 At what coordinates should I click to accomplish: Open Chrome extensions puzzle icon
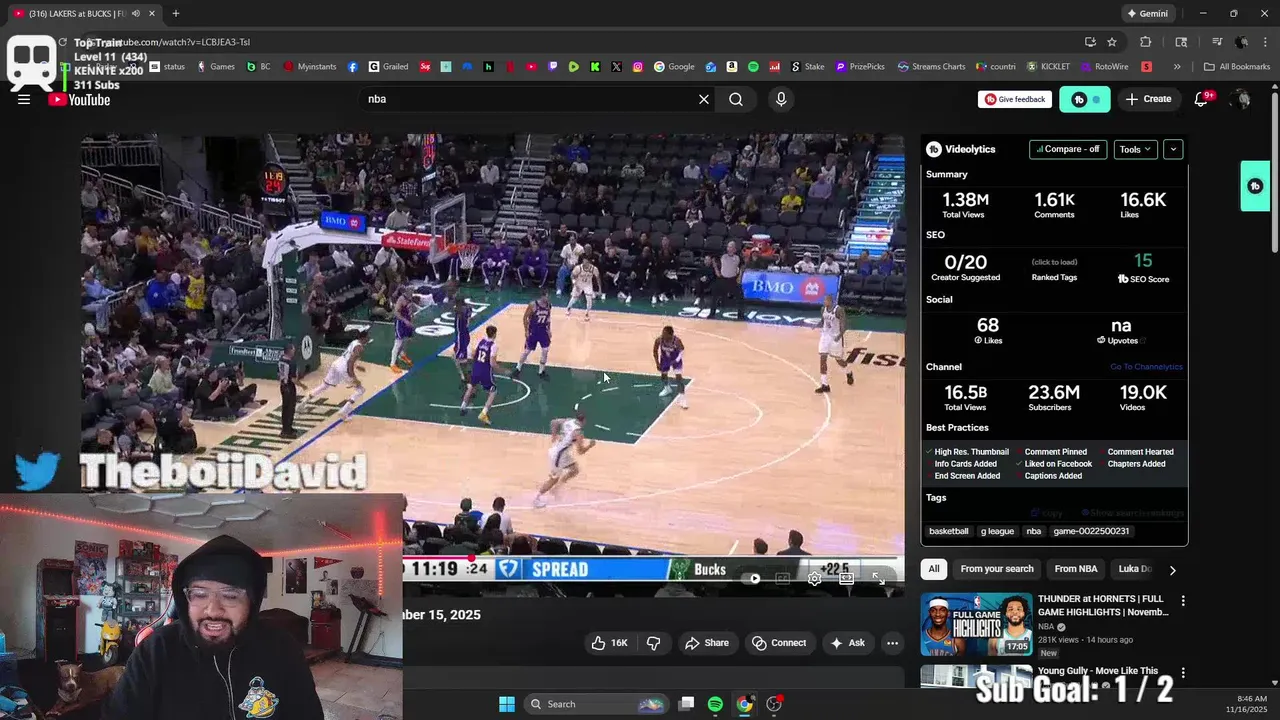click(x=1146, y=42)
